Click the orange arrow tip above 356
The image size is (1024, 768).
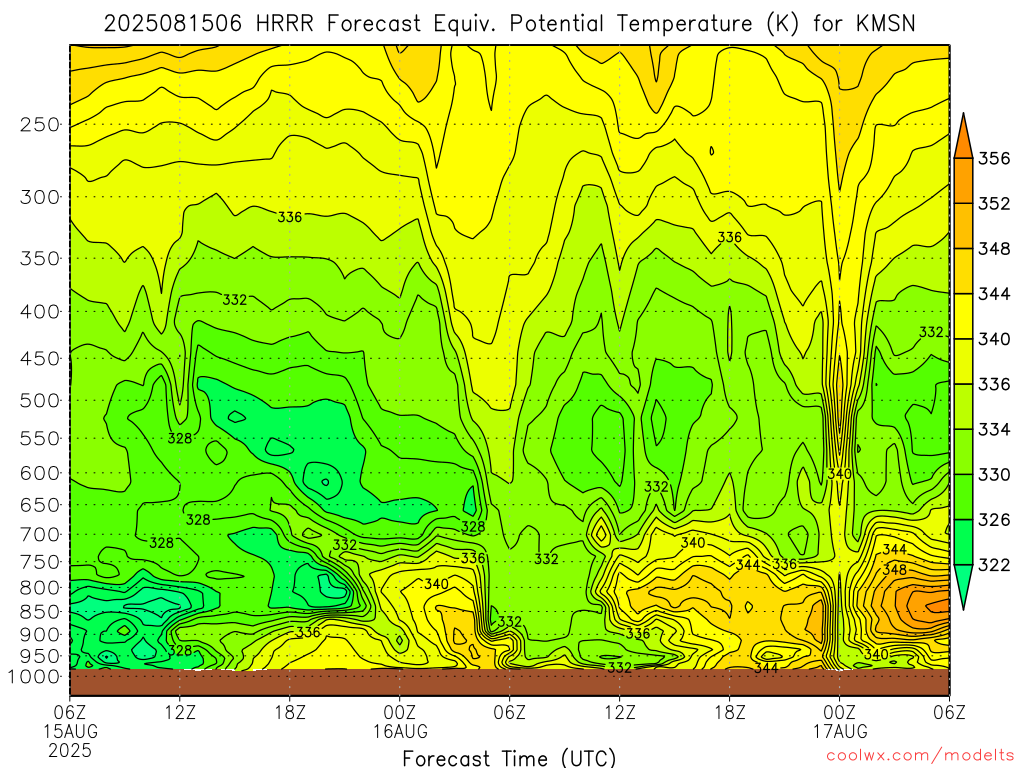963,135
